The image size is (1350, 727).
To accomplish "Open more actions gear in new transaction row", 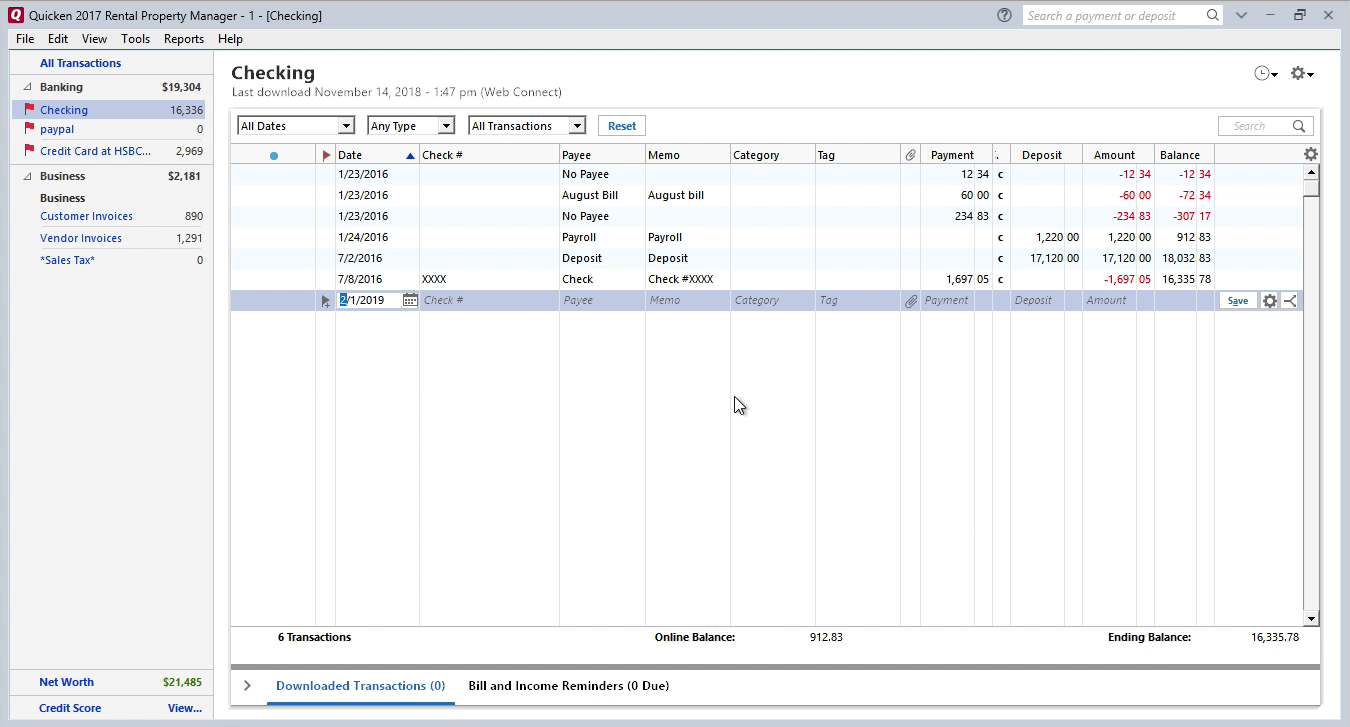I will click(x=1270, y=300).
